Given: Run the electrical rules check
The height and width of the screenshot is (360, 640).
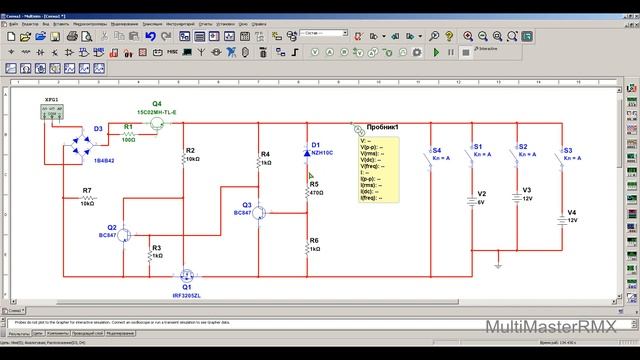Looking at the screenshot, I should click(x=358, y=37).
